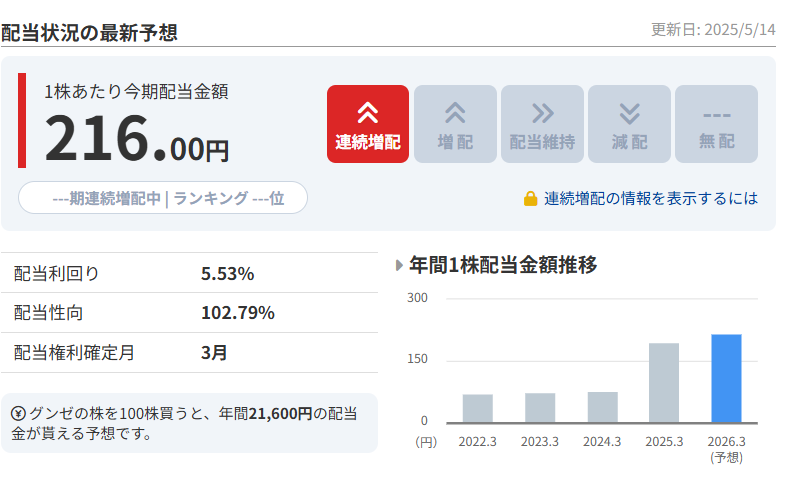Click the red 連続増配 double-up-arrow icon
This screenshot has height=479, width=785.
(367, 113)
